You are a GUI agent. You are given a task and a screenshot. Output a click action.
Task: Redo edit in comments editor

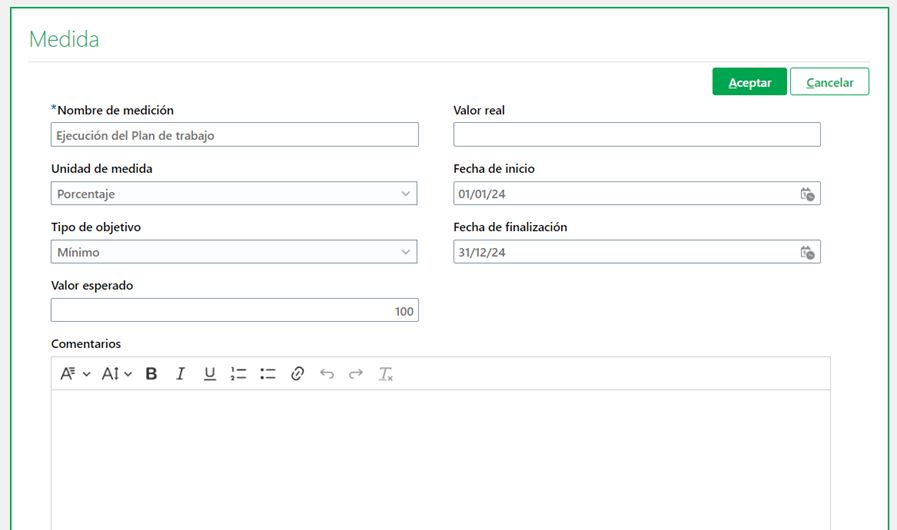pos(356,374)
